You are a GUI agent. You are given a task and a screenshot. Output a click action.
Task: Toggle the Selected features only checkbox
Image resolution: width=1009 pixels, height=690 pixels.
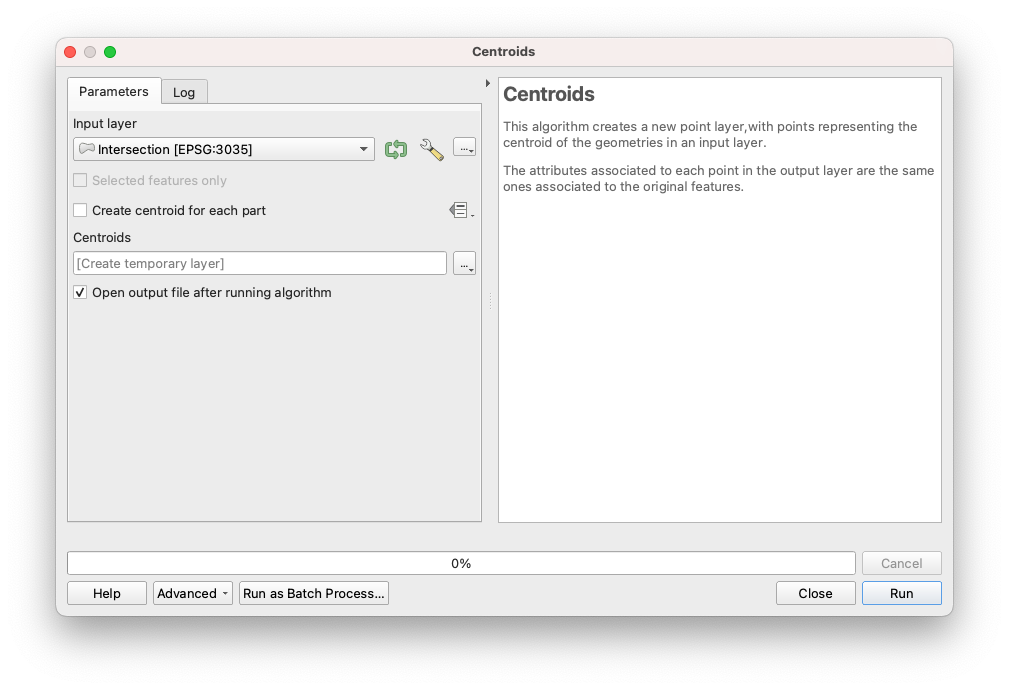(x=80, y=181)
